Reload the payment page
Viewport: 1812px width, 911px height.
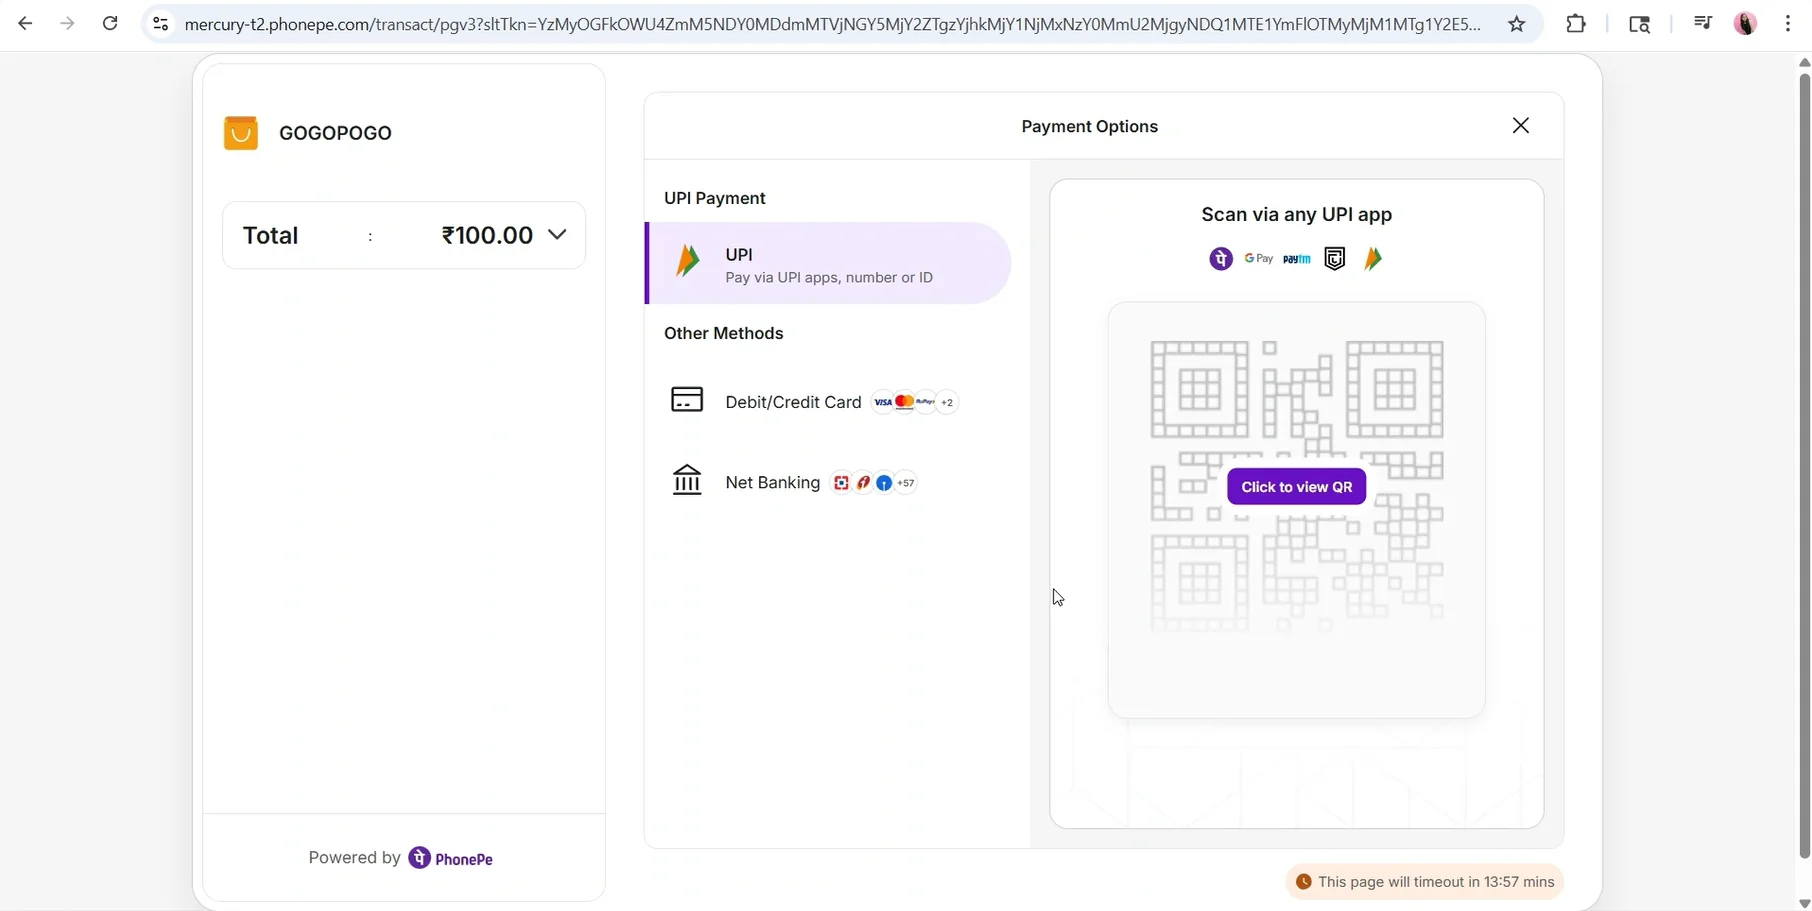(110, 23)
